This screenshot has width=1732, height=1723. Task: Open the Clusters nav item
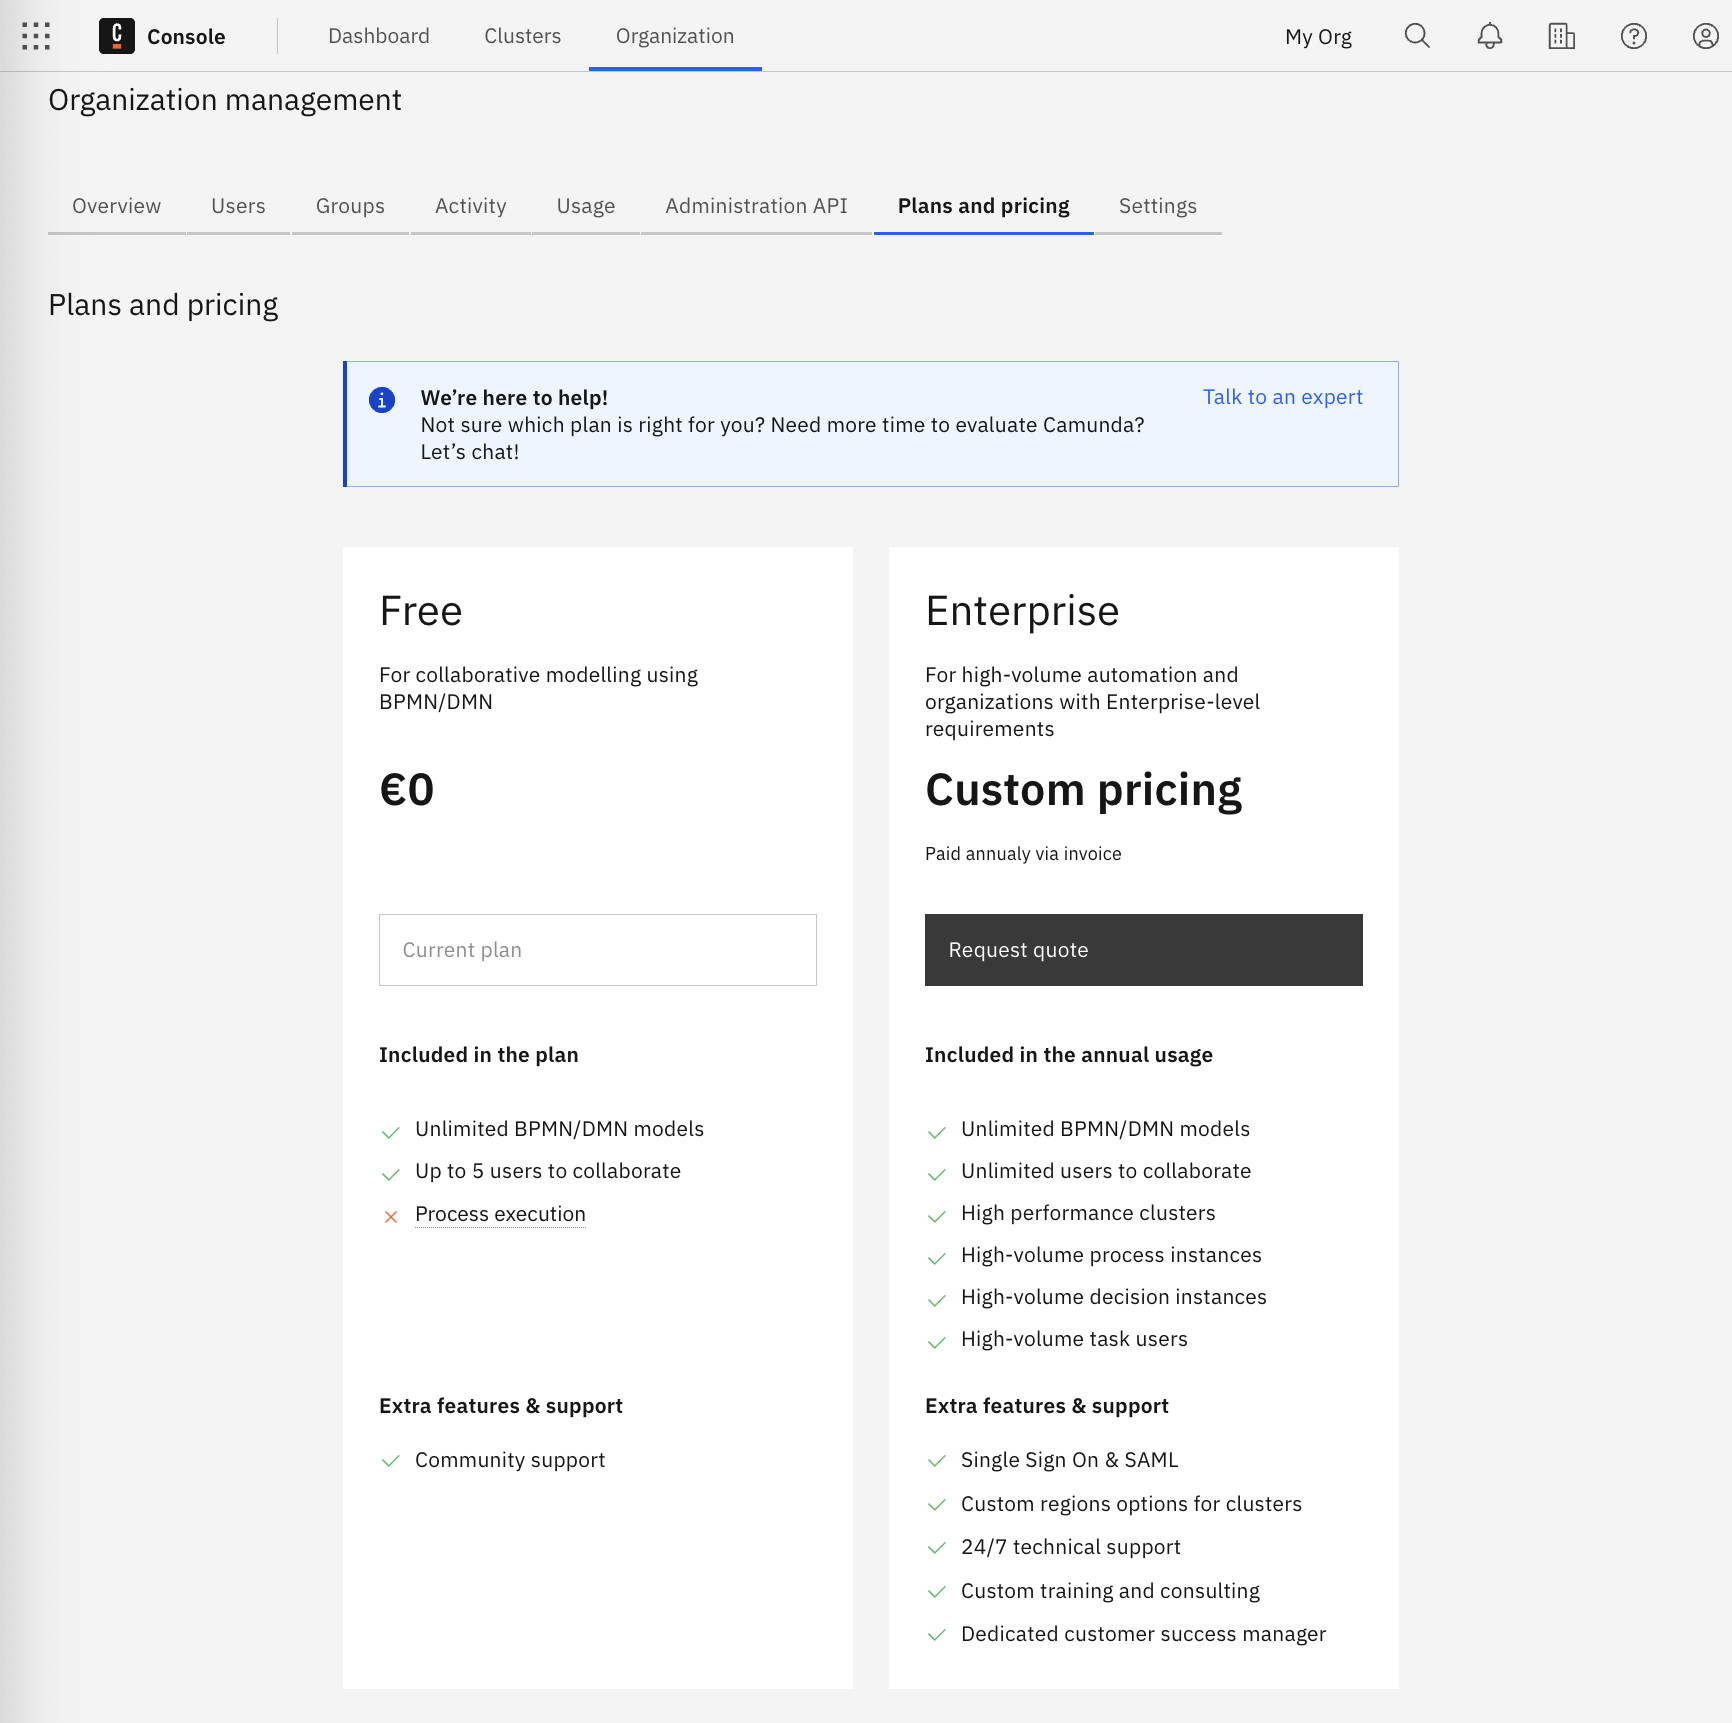pos(523,36)
